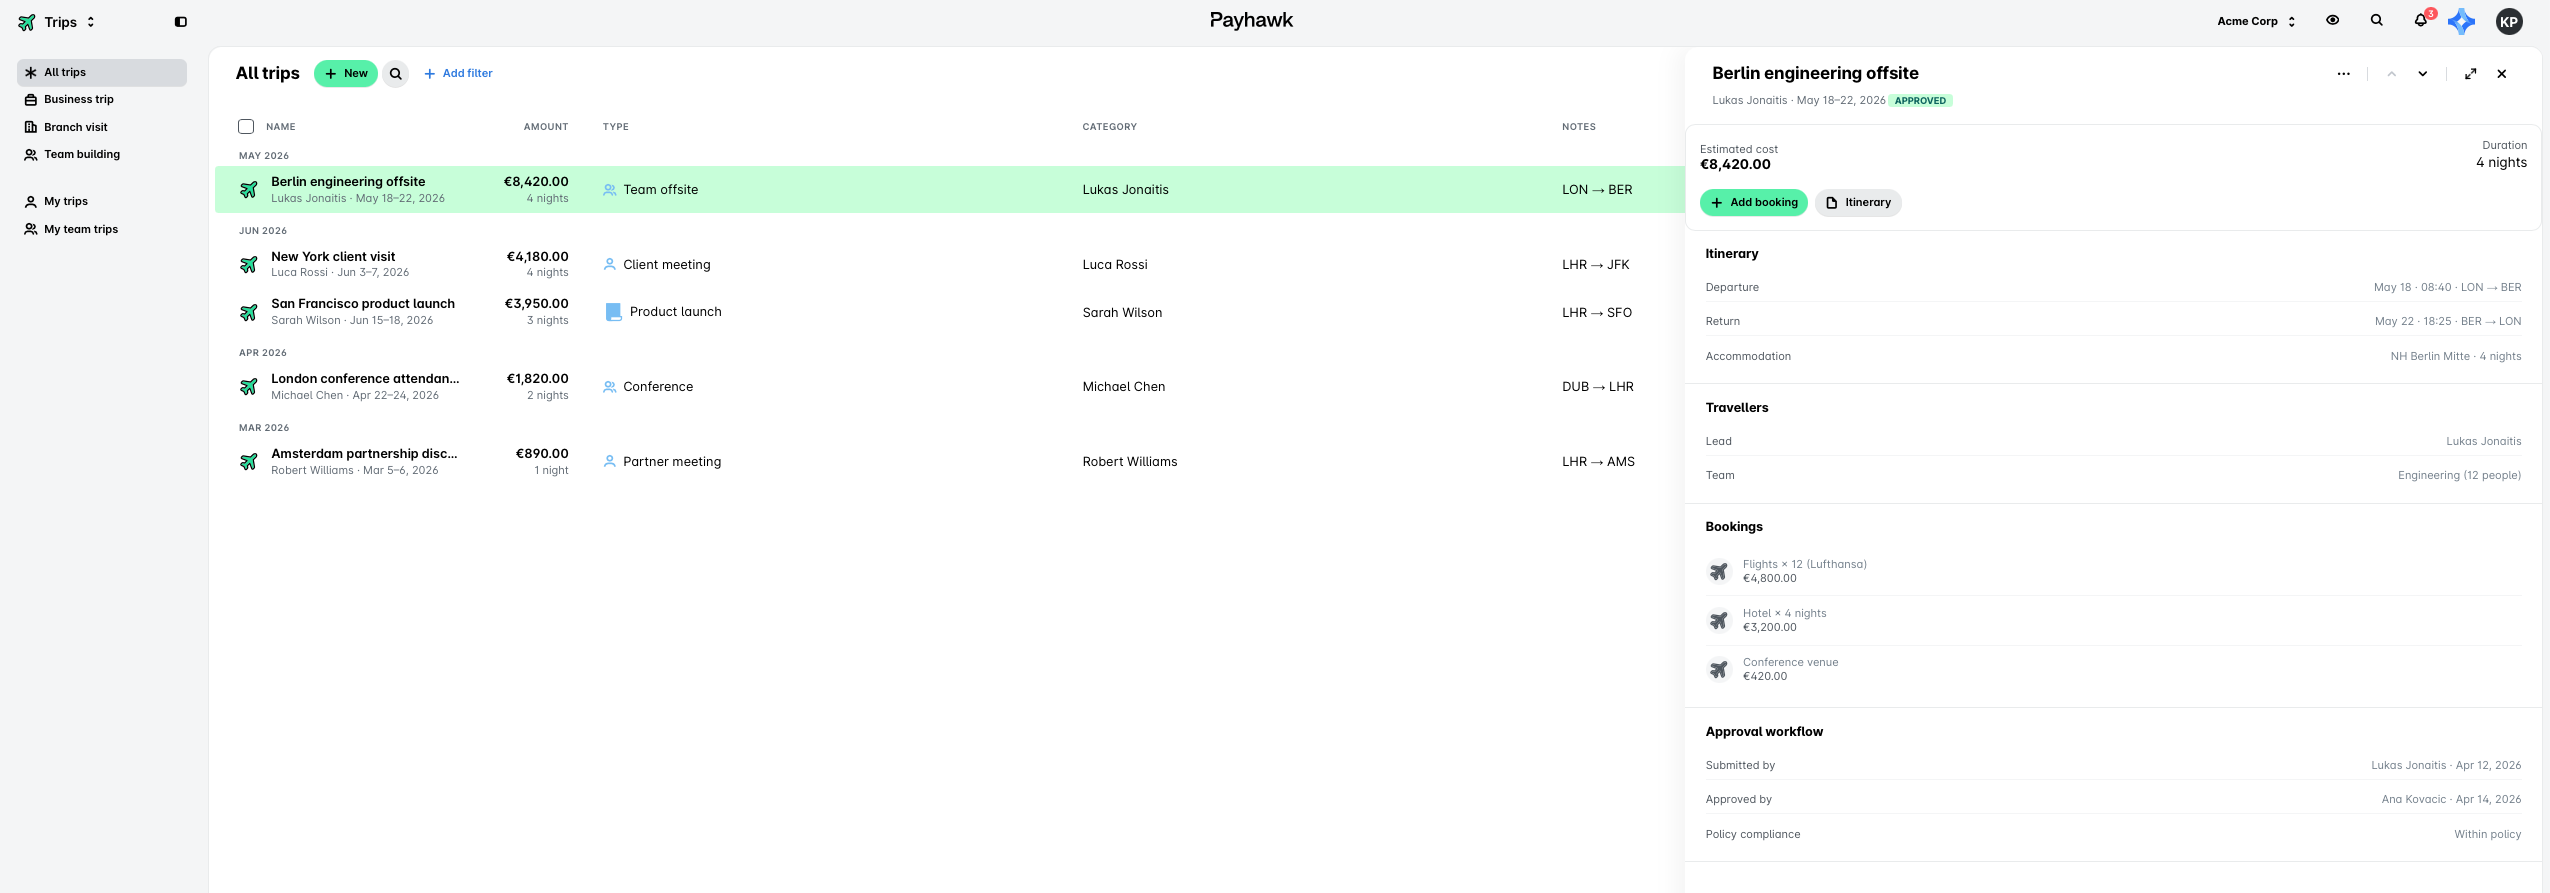This screenshot has width=2550, height=893.
Task: Click plane icon of New York client visit
Action: [249, 264]
